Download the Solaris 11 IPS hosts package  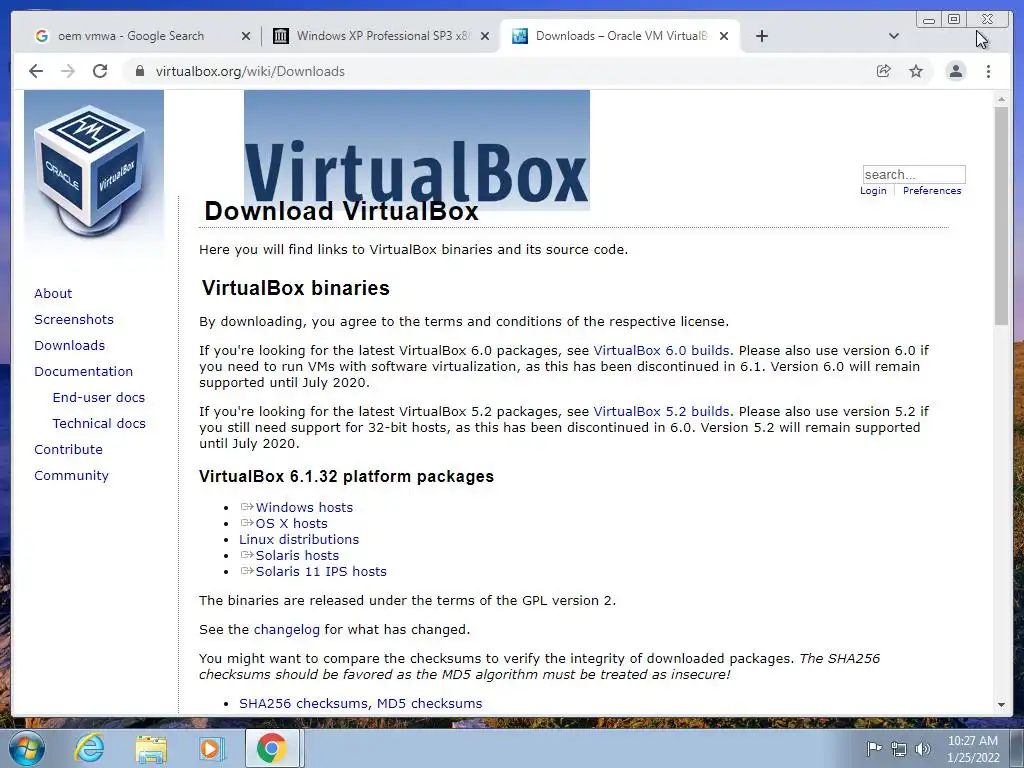click(321, 571)
